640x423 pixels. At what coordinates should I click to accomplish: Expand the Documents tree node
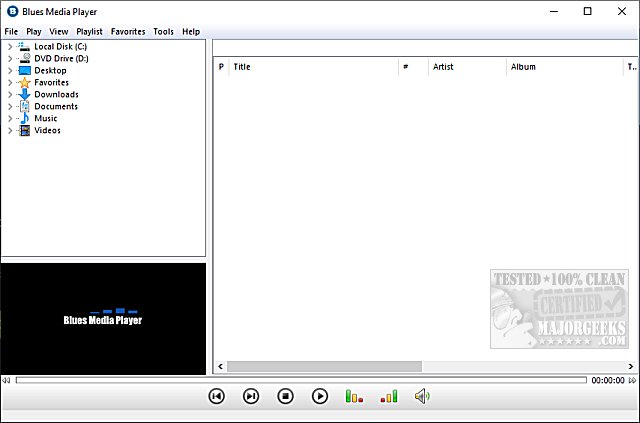(10, 107)
